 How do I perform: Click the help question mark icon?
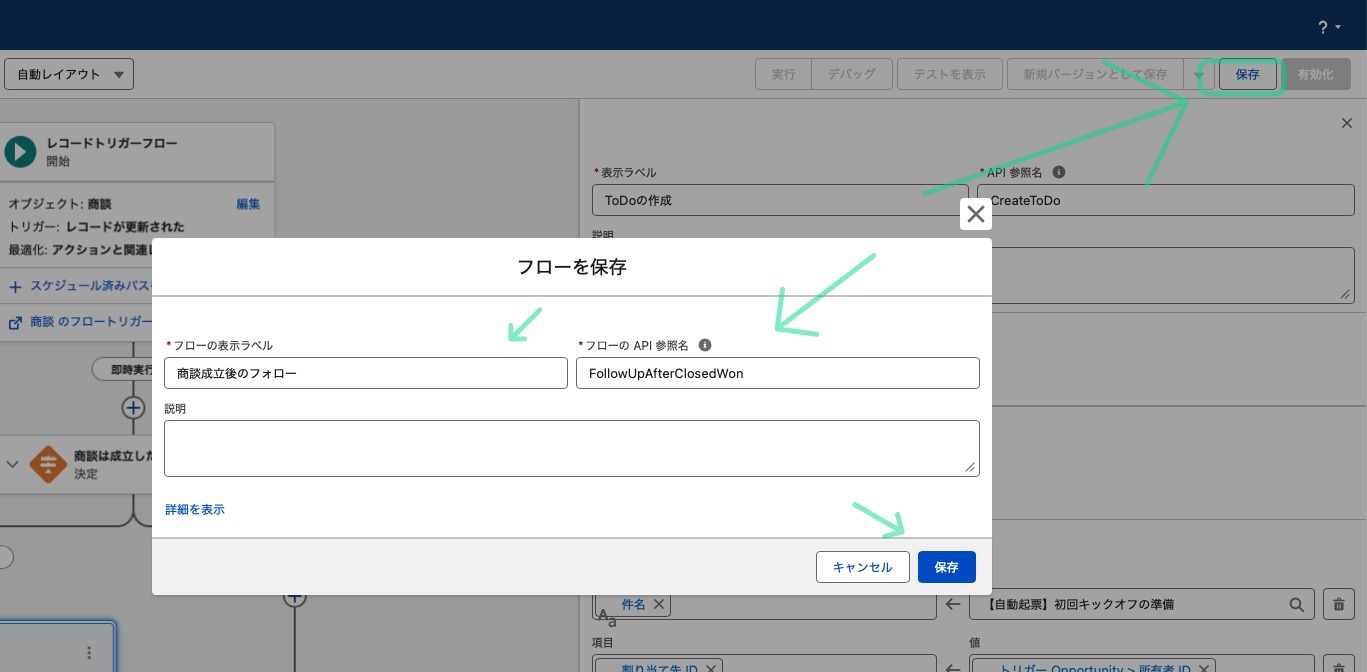pos(1323,27)
